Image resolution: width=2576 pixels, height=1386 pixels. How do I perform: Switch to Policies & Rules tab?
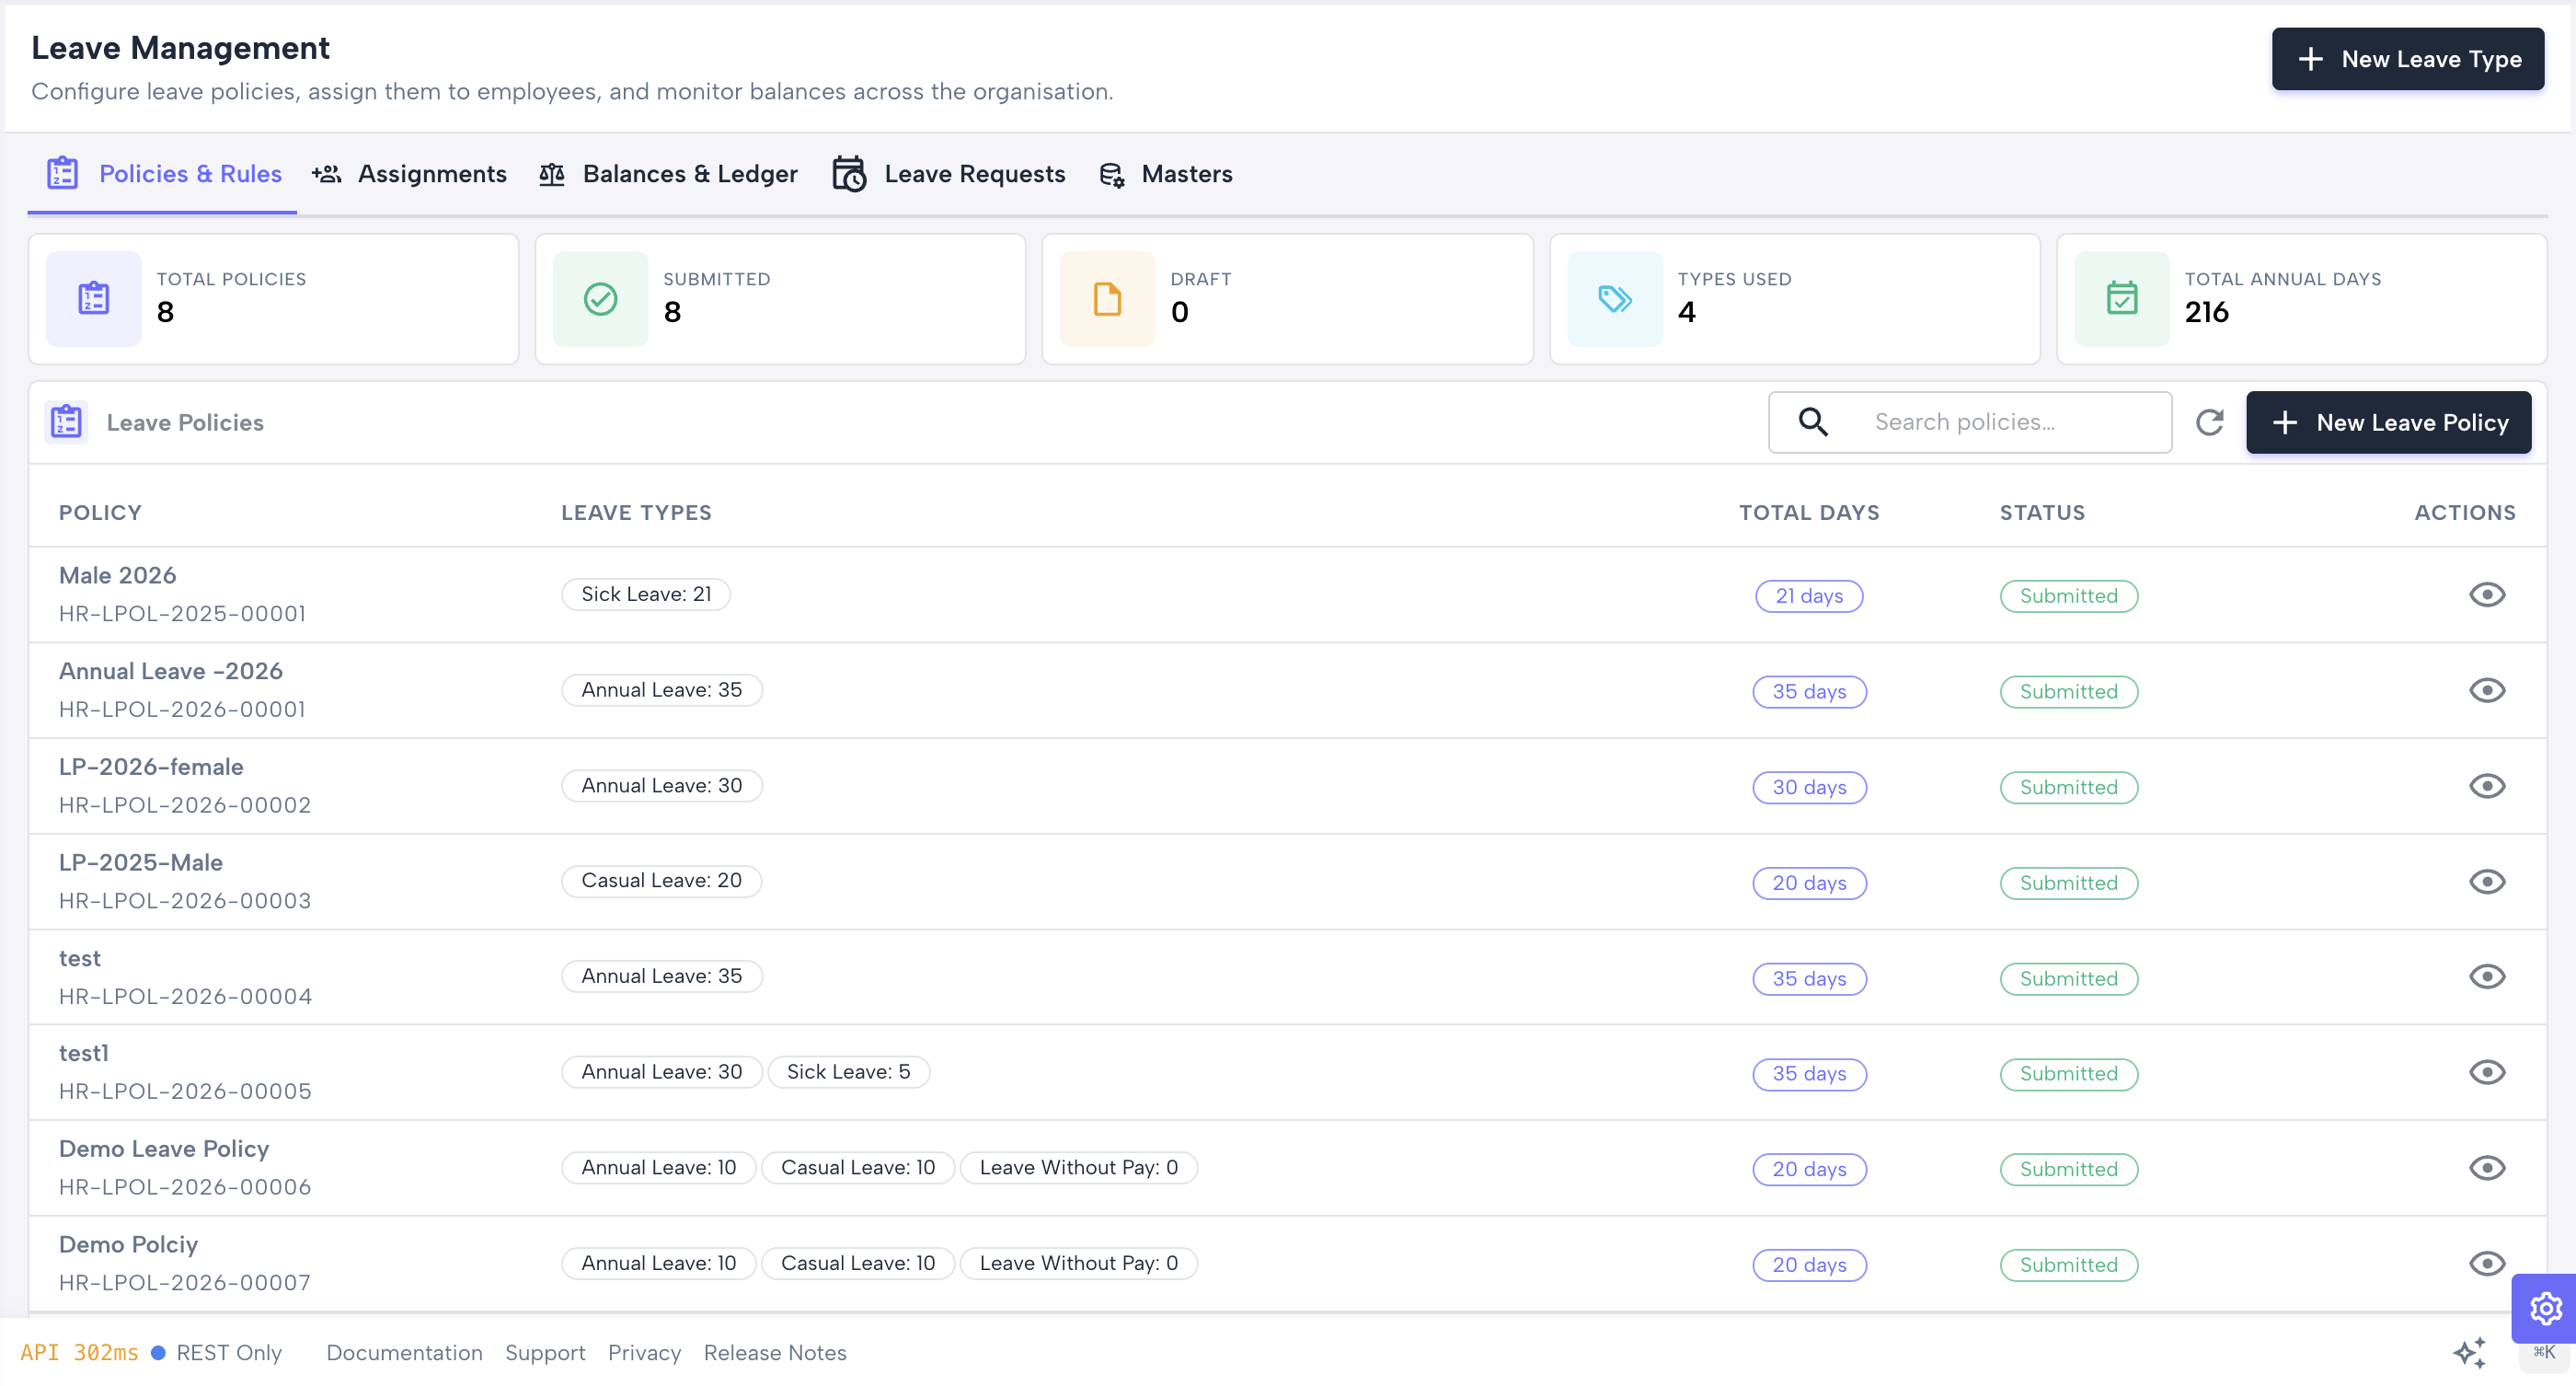pos(163,174)
